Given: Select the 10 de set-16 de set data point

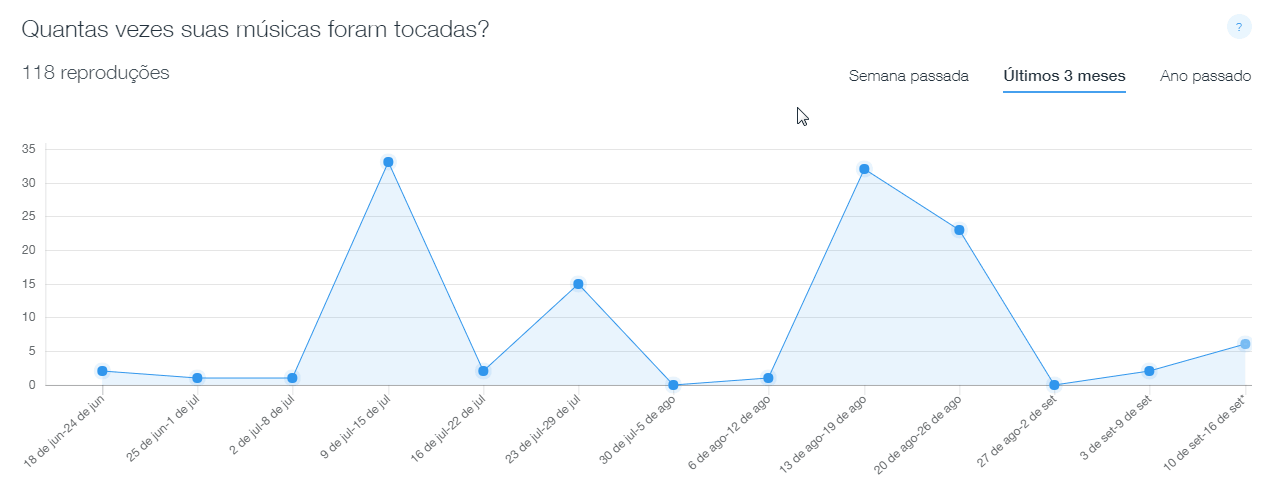Looking at the screenshot, I should (x=1245, y=344).
